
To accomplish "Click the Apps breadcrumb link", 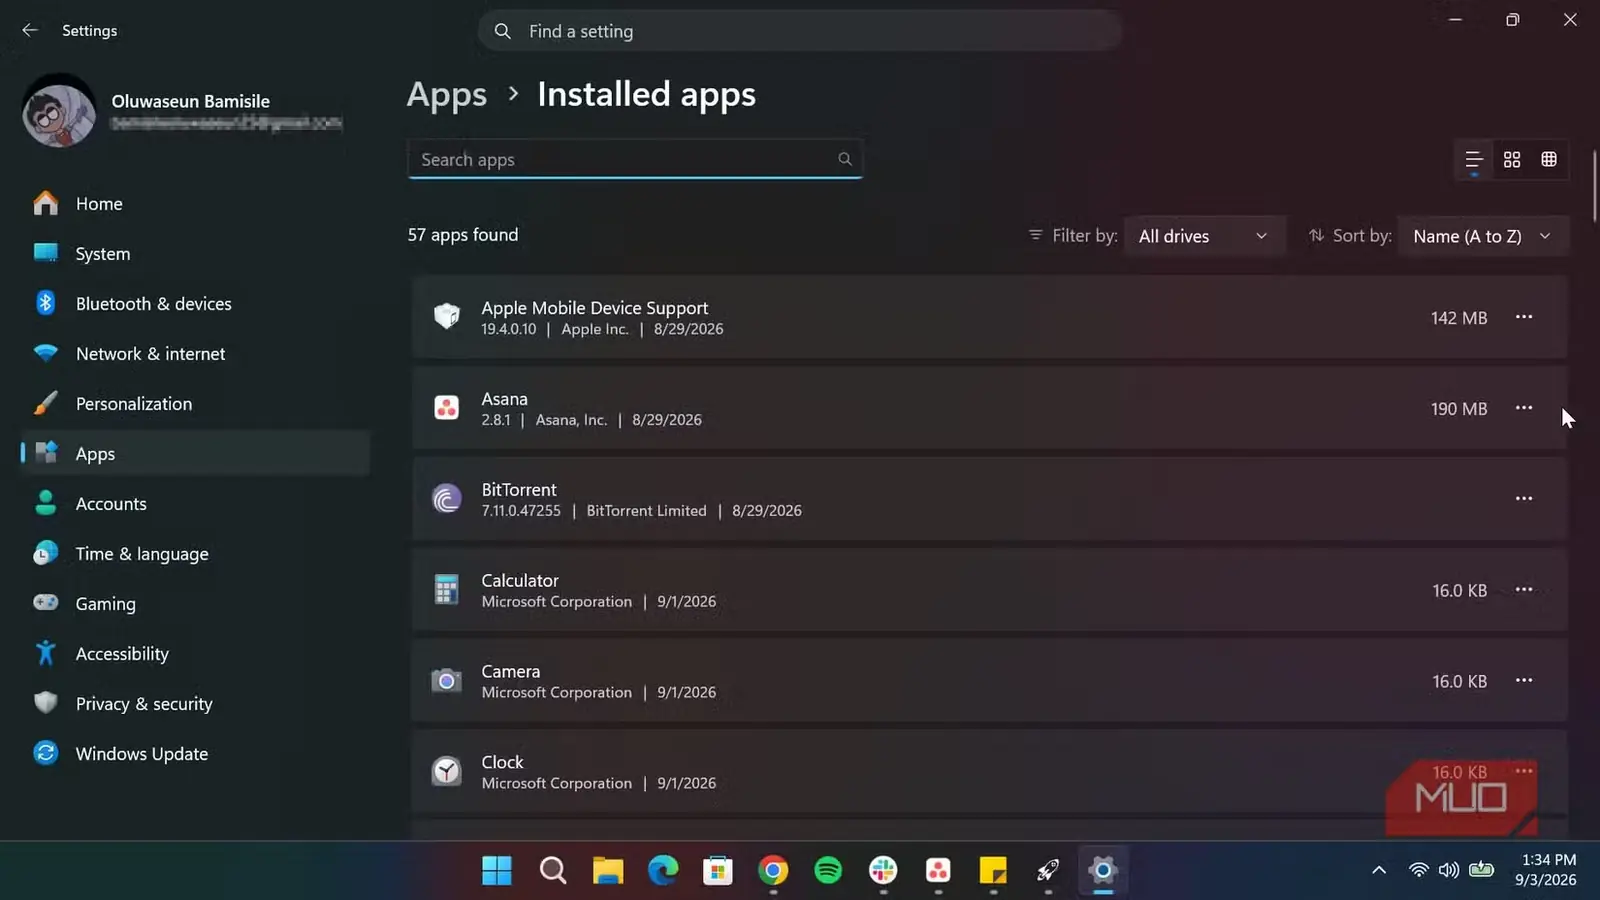I will (446, 95).
